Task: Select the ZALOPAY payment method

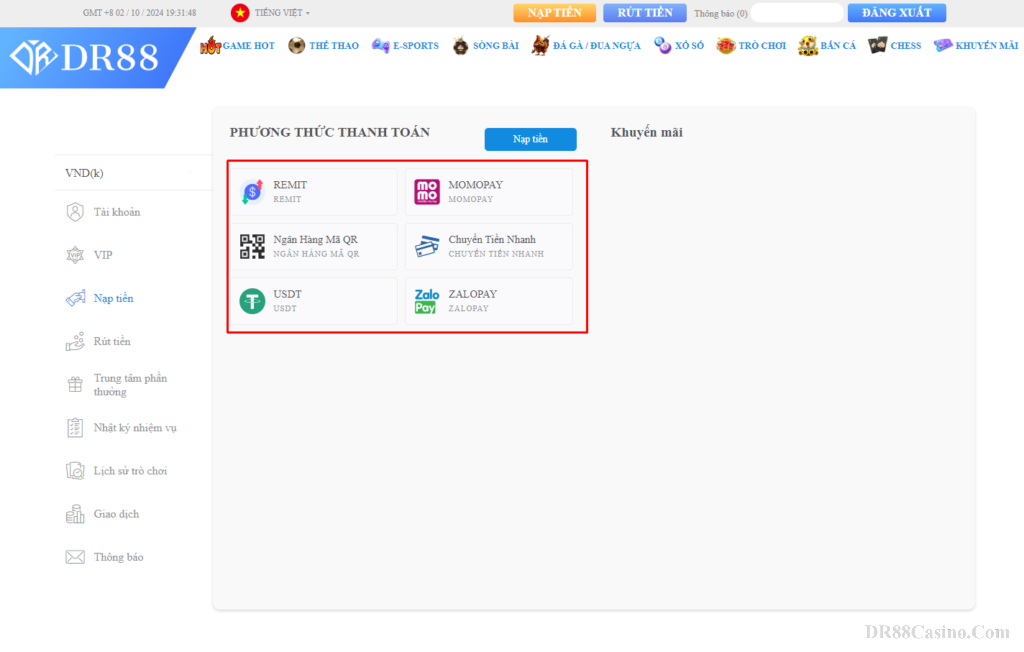Action: [x=489, y=301]
